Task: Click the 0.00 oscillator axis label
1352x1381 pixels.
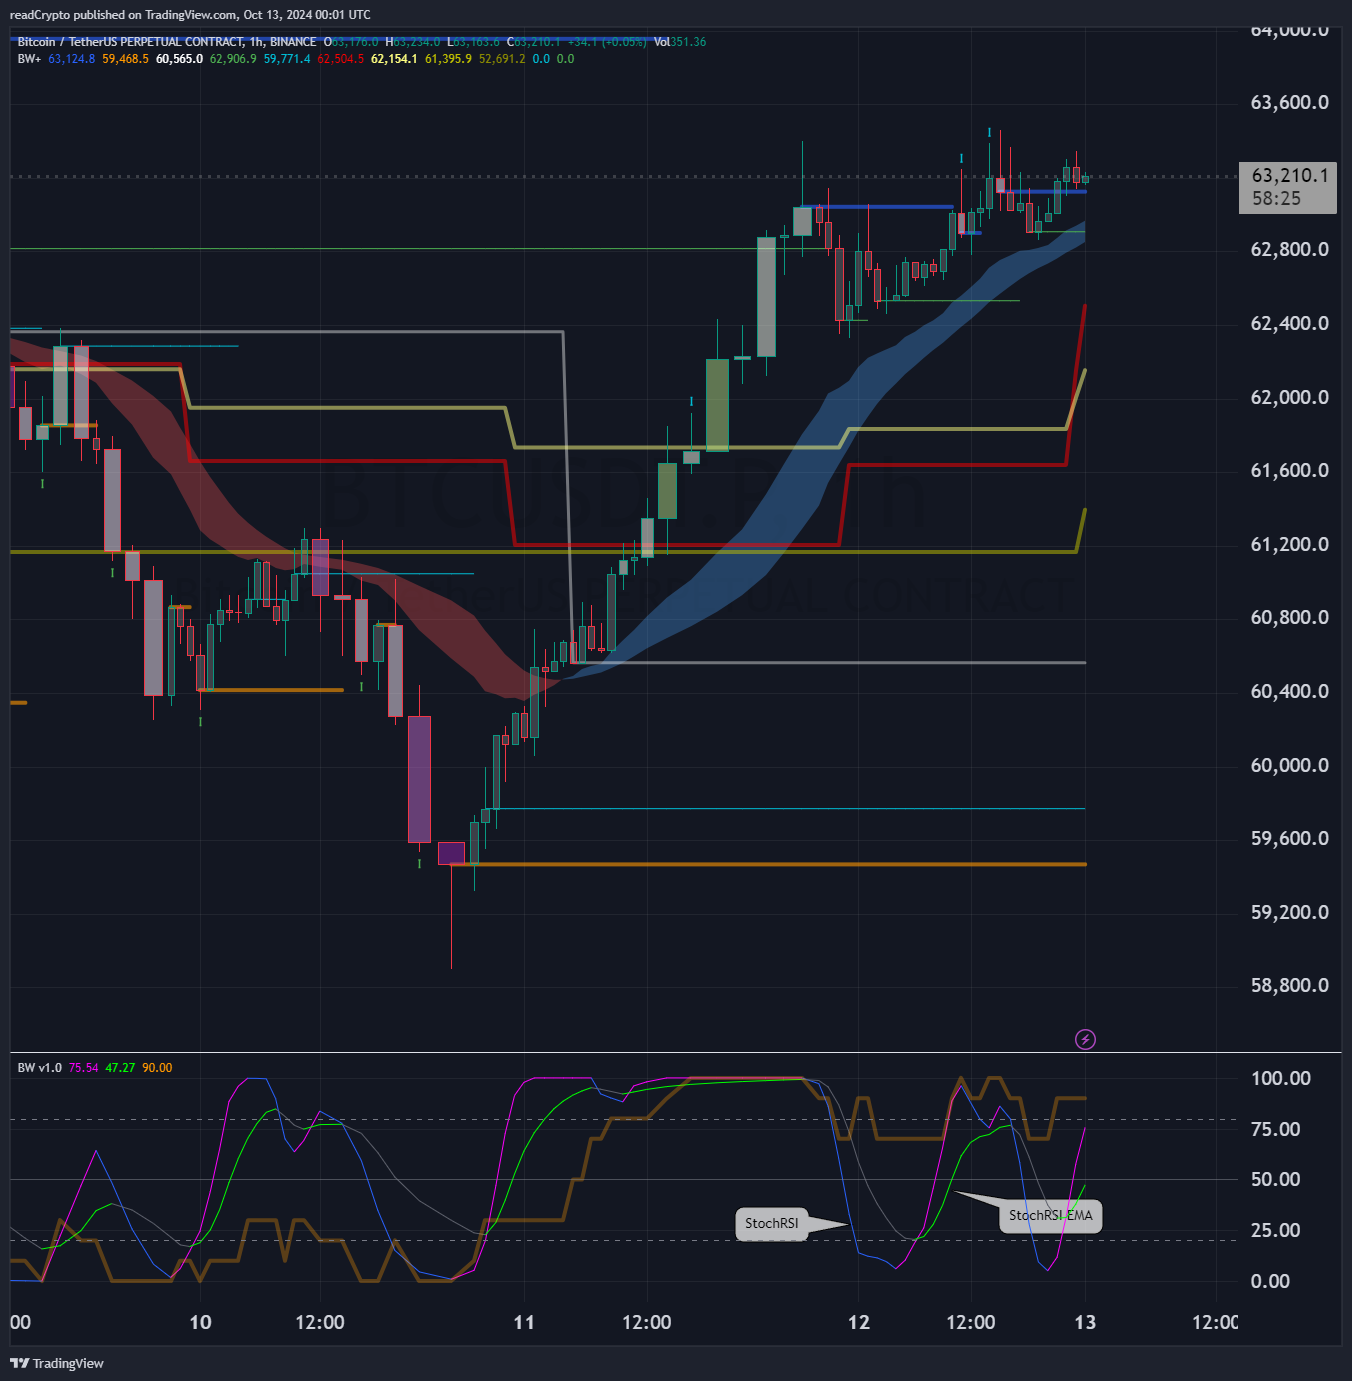Action: pyautogui.click(x=1270, y=1282)
